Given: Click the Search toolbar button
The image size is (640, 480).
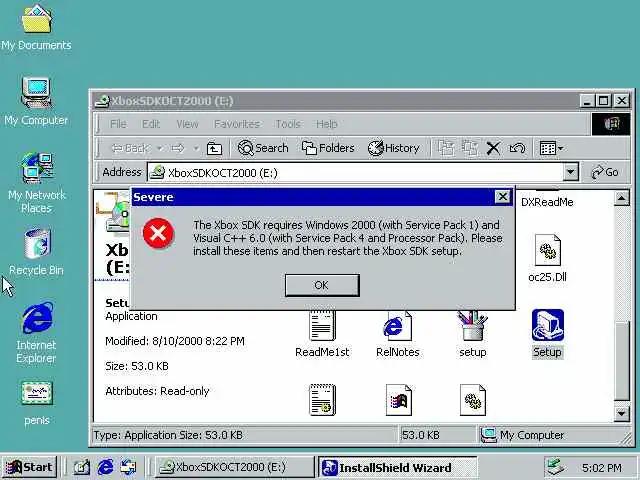Looking at the screenshot, I should tap(263, 148).
